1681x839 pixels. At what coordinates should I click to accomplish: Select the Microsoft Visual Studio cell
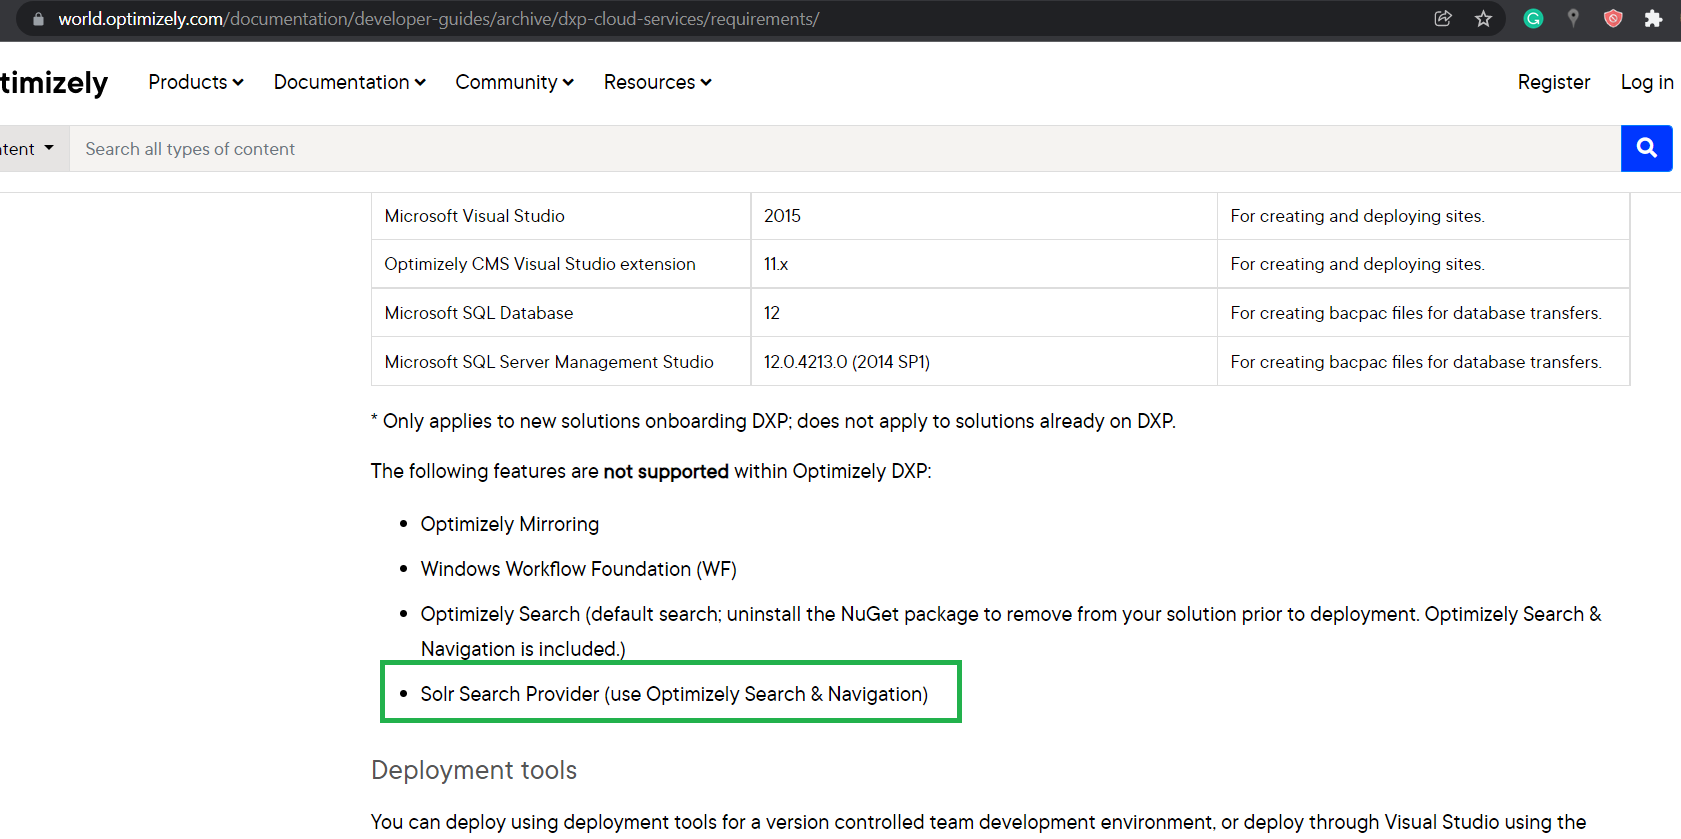tap(561, 216)
